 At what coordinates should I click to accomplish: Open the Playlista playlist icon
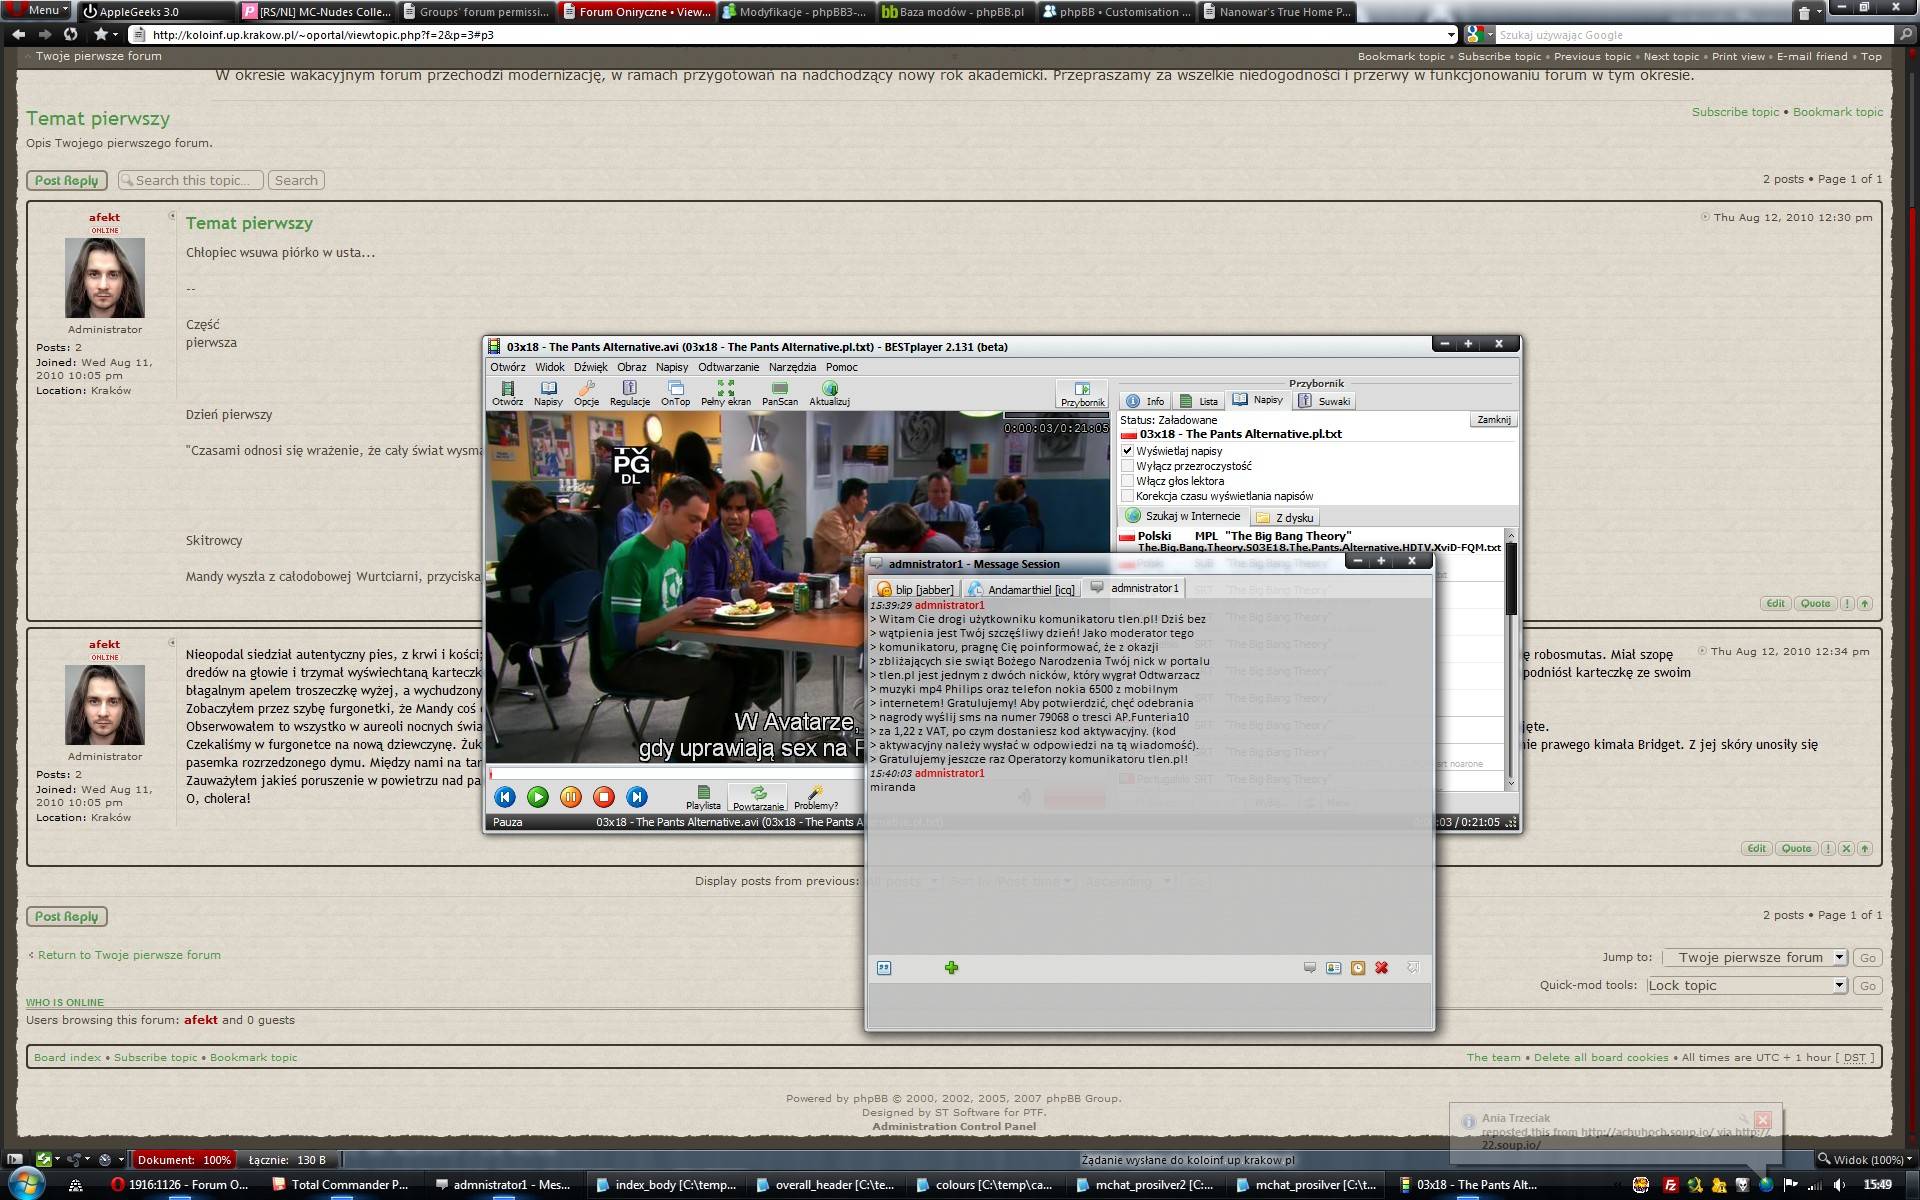point(703,798)
